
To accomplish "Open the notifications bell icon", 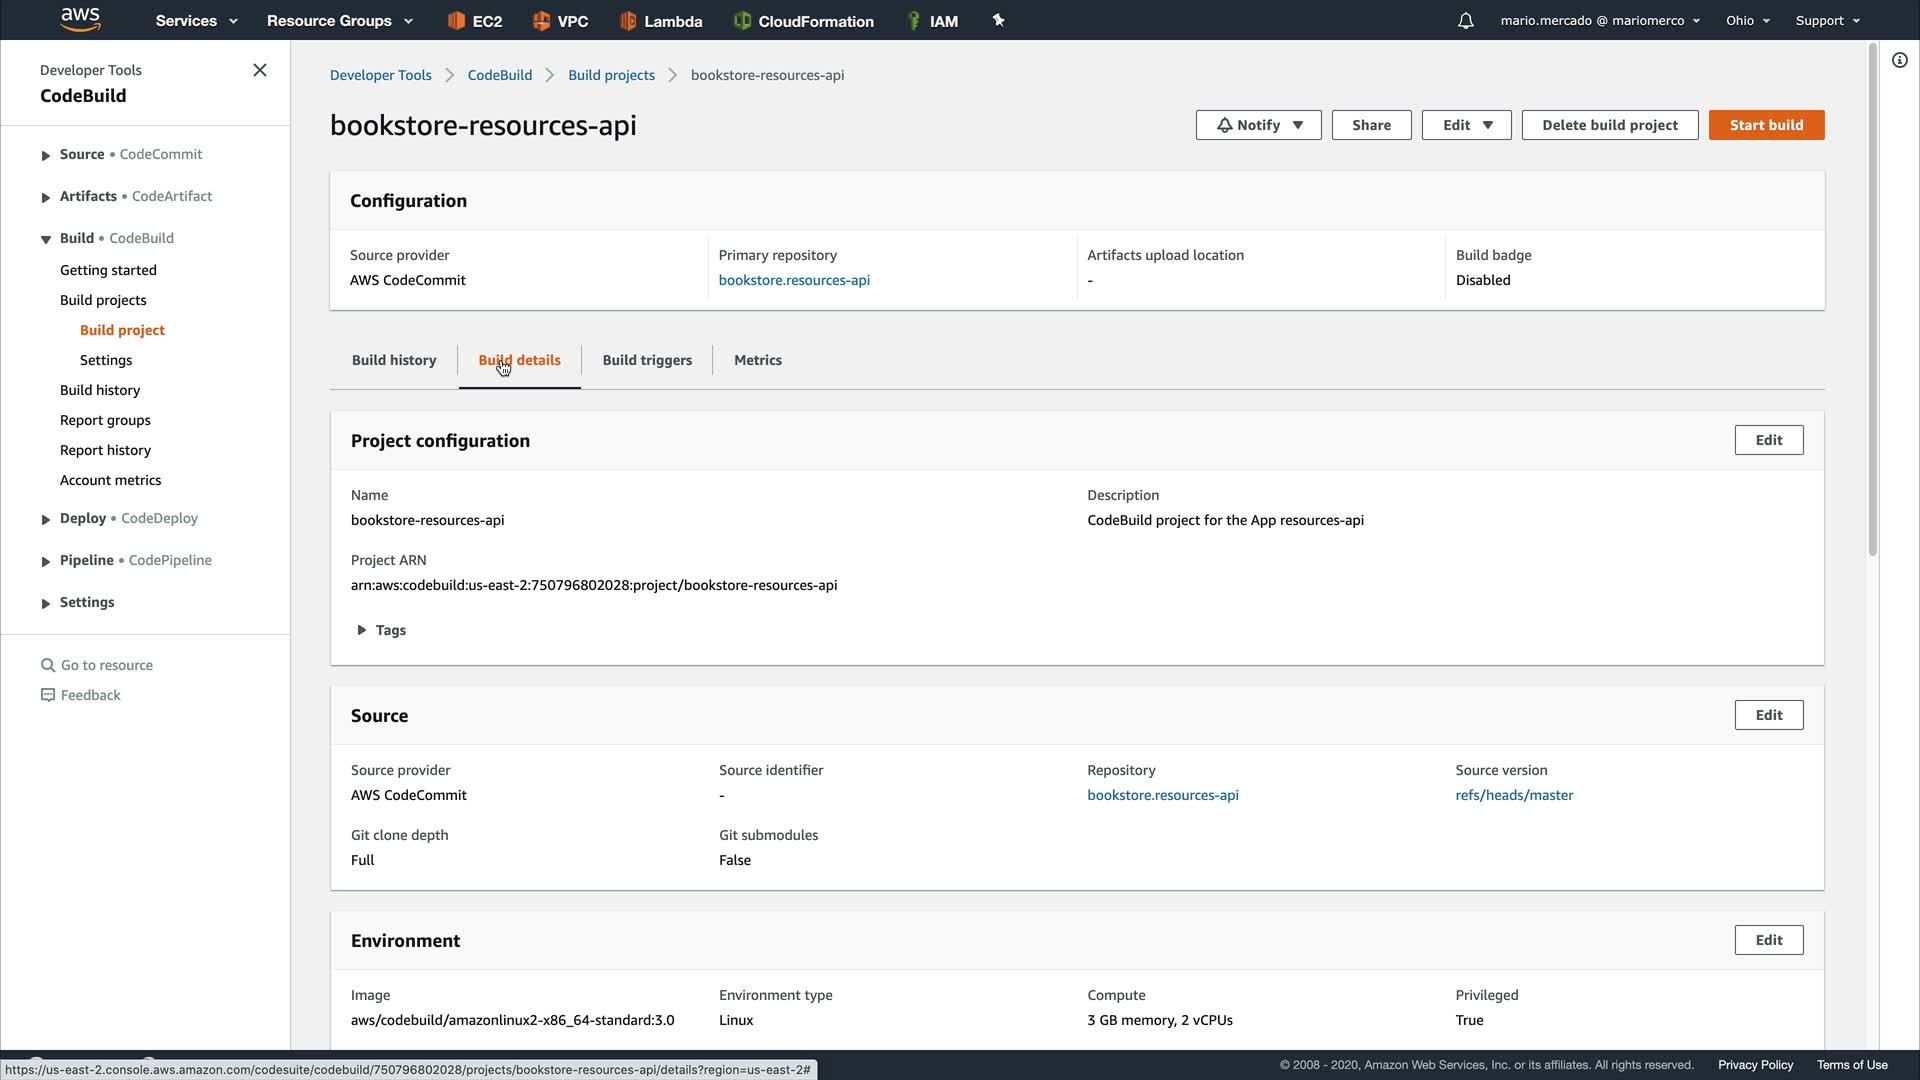I will pyautogui.click(x=1465, y=21).
